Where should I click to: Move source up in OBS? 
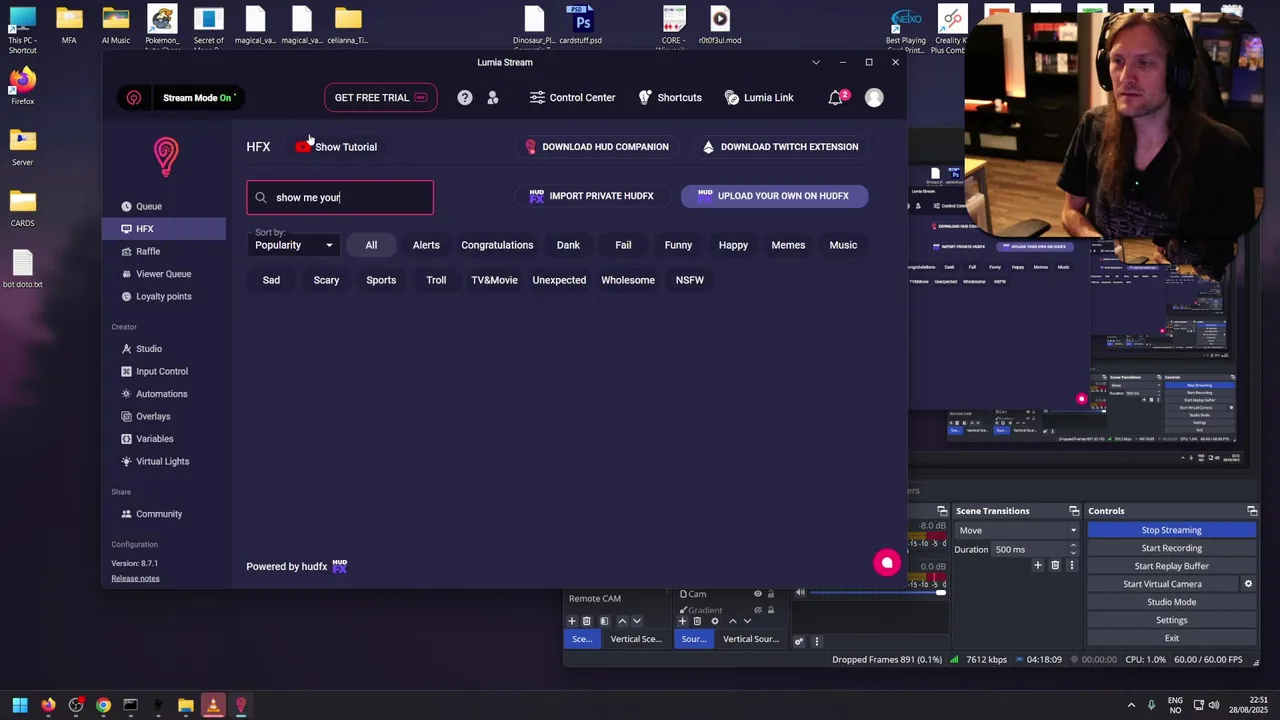point(732,621)
